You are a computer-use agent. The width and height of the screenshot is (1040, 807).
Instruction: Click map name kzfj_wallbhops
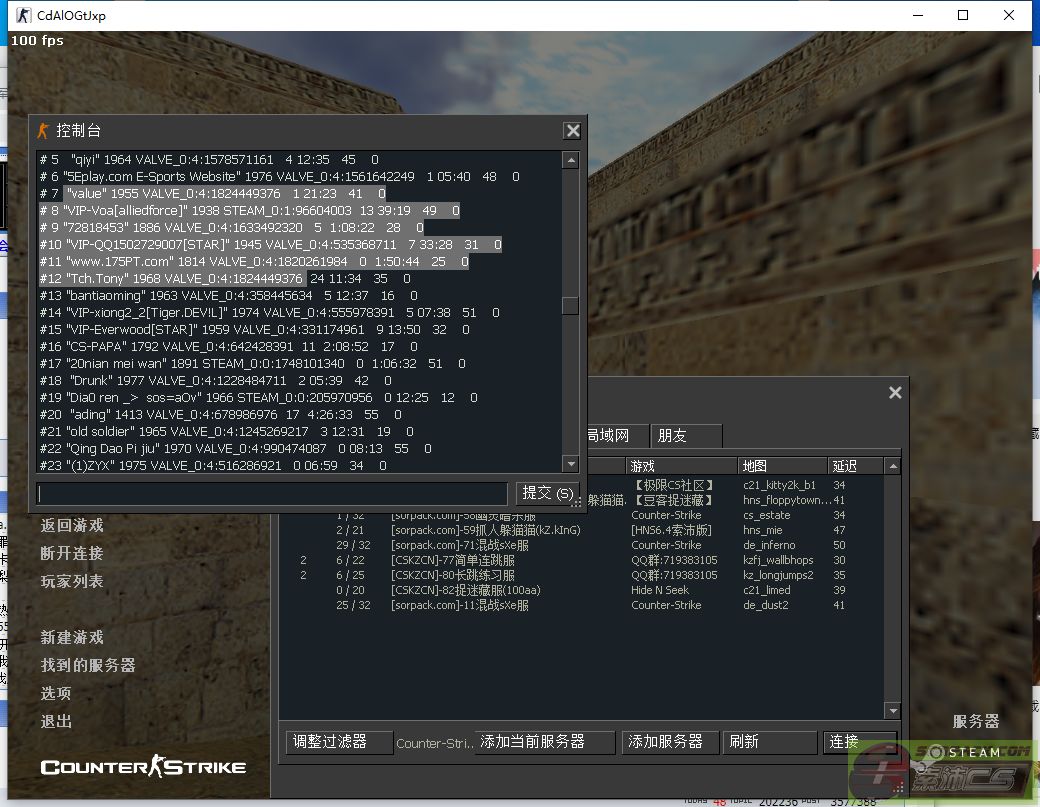778,560
